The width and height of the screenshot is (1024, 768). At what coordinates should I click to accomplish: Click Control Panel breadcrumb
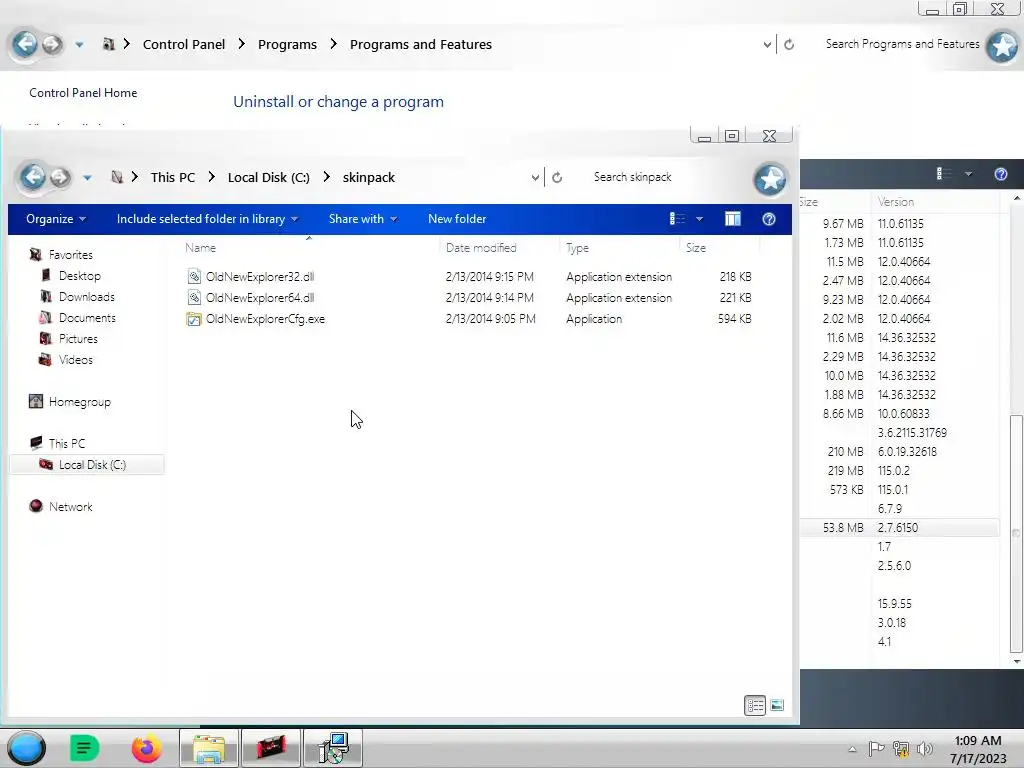[x=184, y=44]
